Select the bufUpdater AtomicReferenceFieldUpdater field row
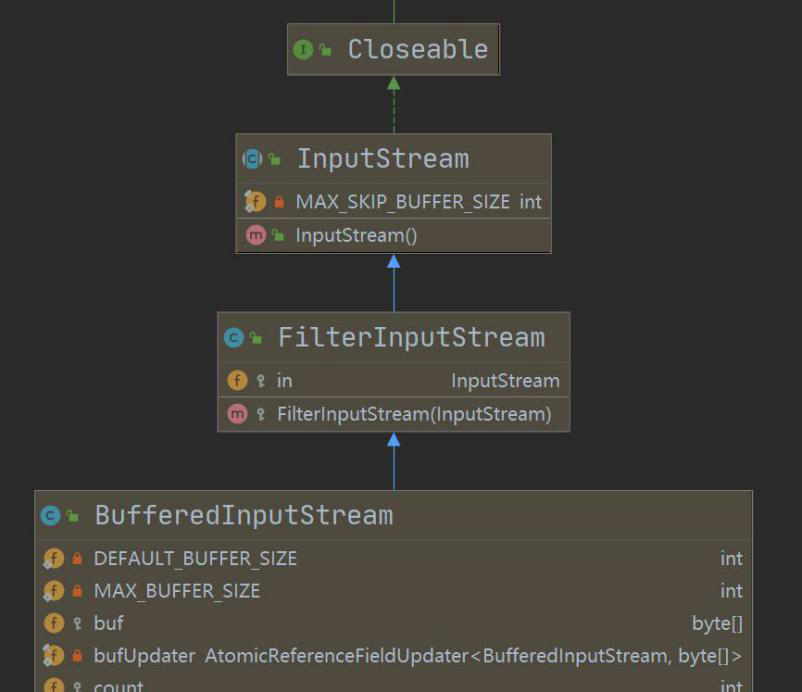This screenshot has height=692, width=802. point(393,656)
